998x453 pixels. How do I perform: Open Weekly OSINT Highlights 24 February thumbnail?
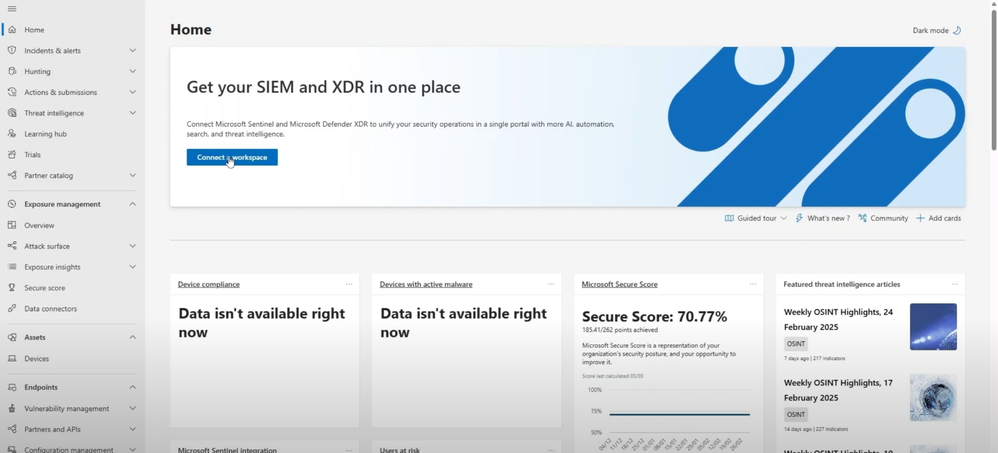[933, 326]
